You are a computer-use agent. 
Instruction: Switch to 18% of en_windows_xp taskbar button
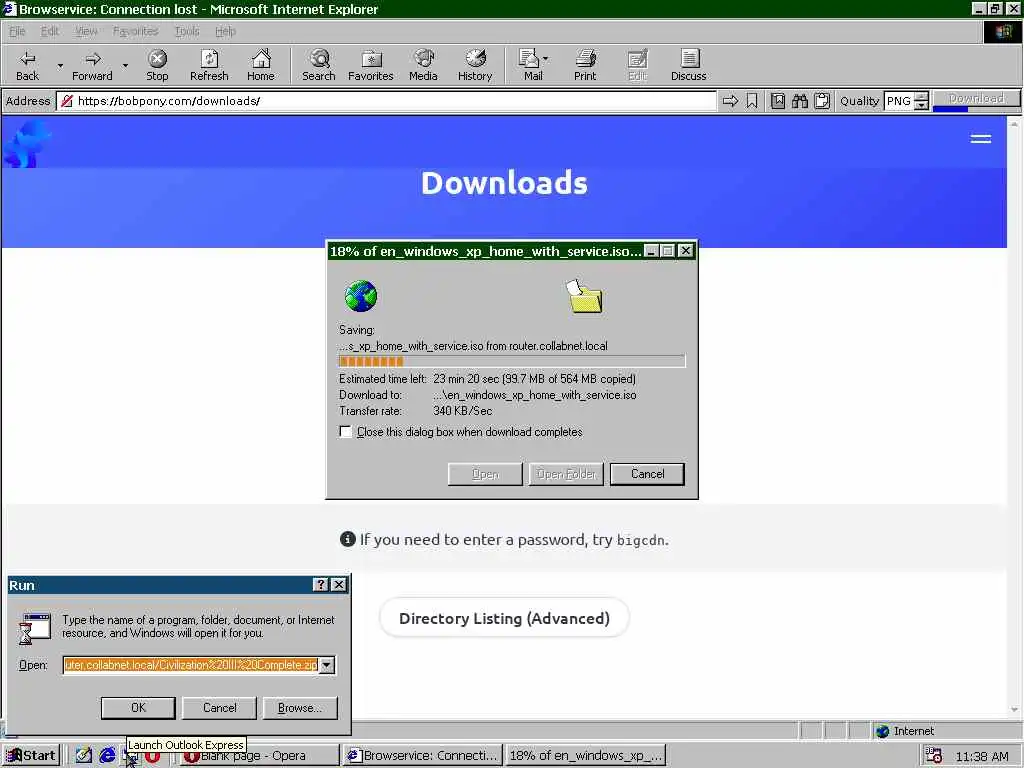[586, 756]
